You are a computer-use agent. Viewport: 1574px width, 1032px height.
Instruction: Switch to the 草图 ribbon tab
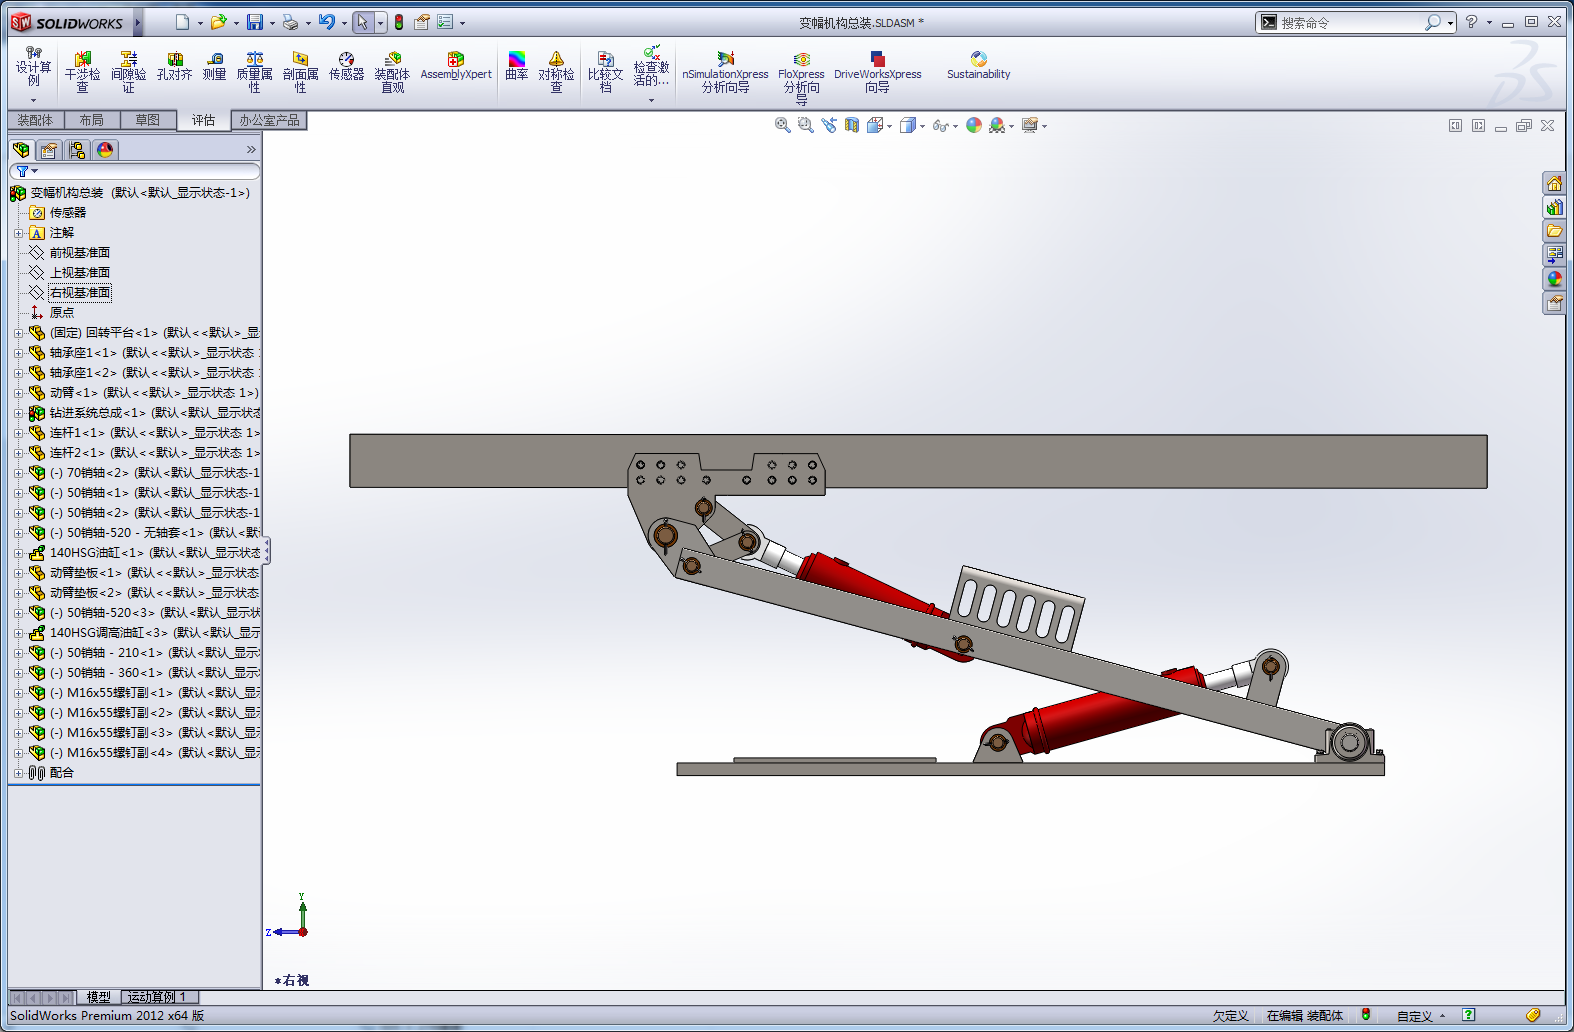pos(147,120)
